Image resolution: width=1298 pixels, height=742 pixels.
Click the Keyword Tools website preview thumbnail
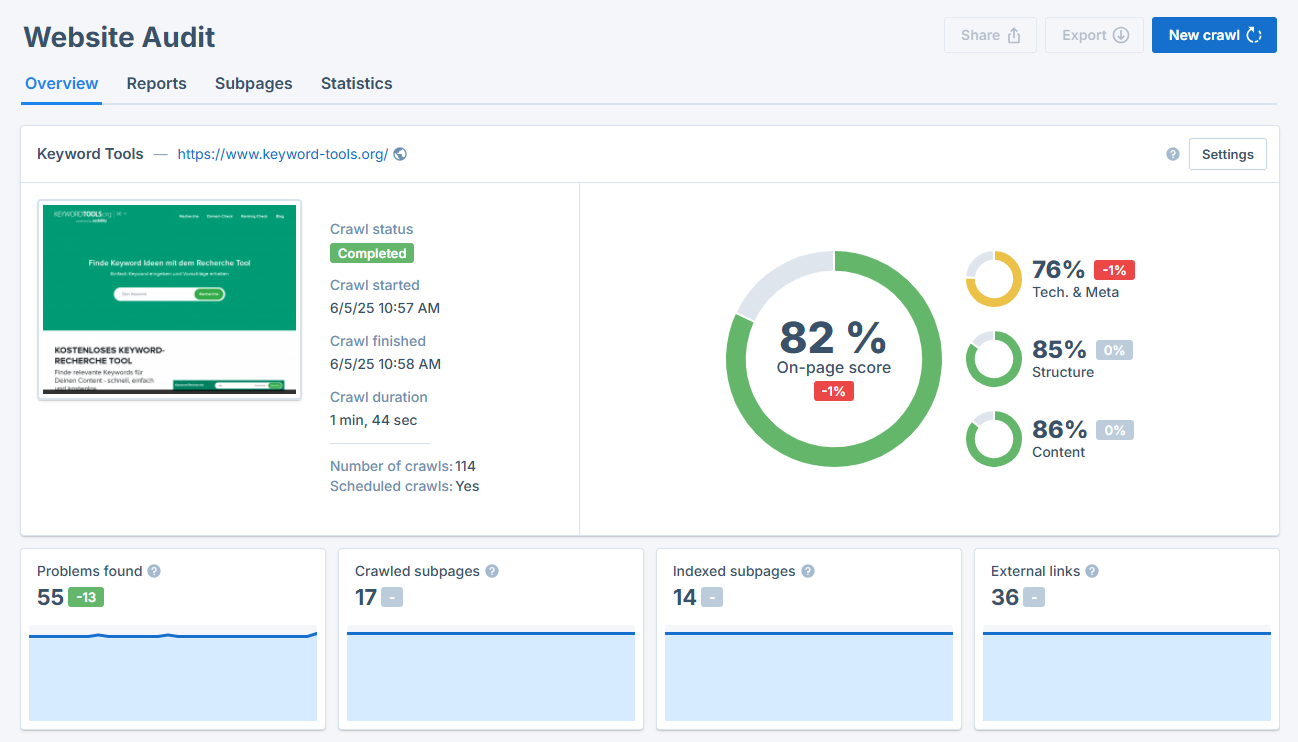(x=169, y=299)
